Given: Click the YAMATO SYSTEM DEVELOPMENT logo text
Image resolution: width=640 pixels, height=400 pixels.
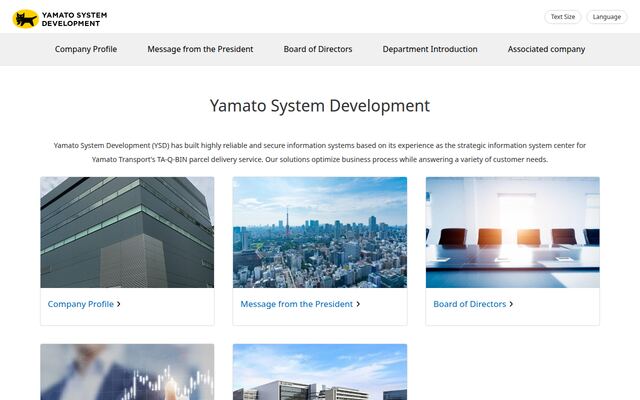Looking at the screenshot, I should pos(74,19).
